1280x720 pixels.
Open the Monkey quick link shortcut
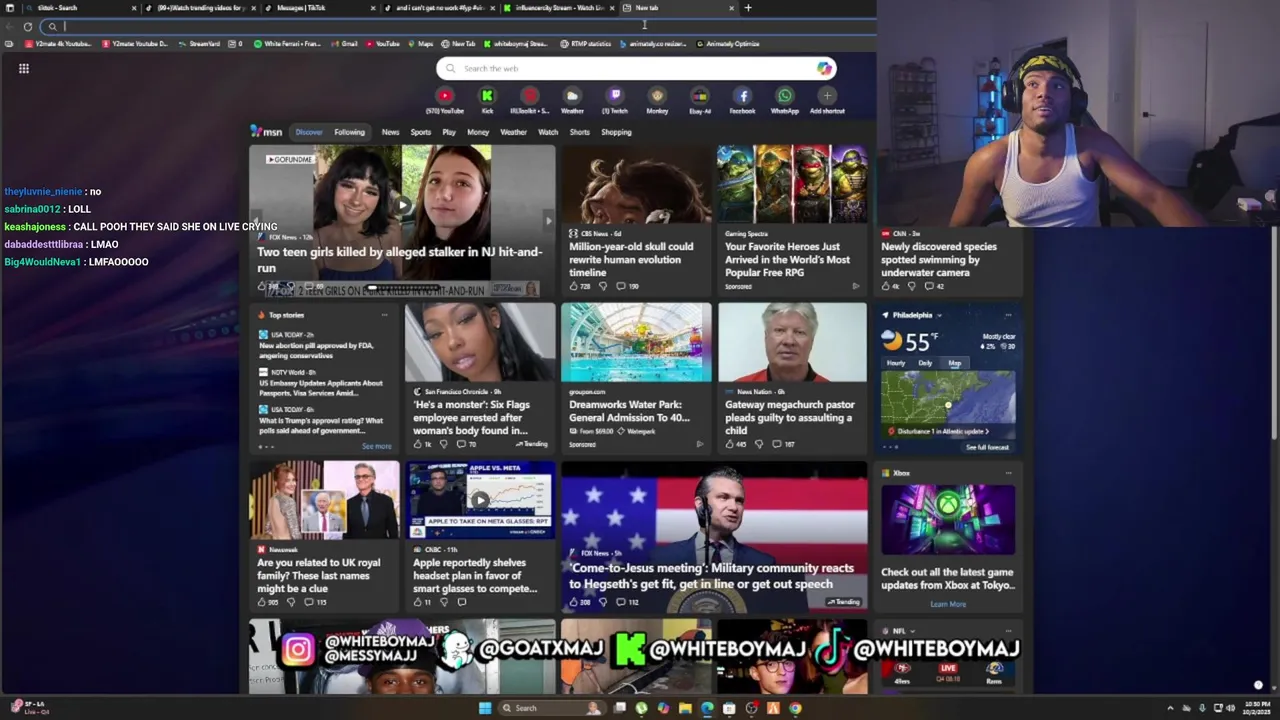pyautogui.click(x=657, y=96)
